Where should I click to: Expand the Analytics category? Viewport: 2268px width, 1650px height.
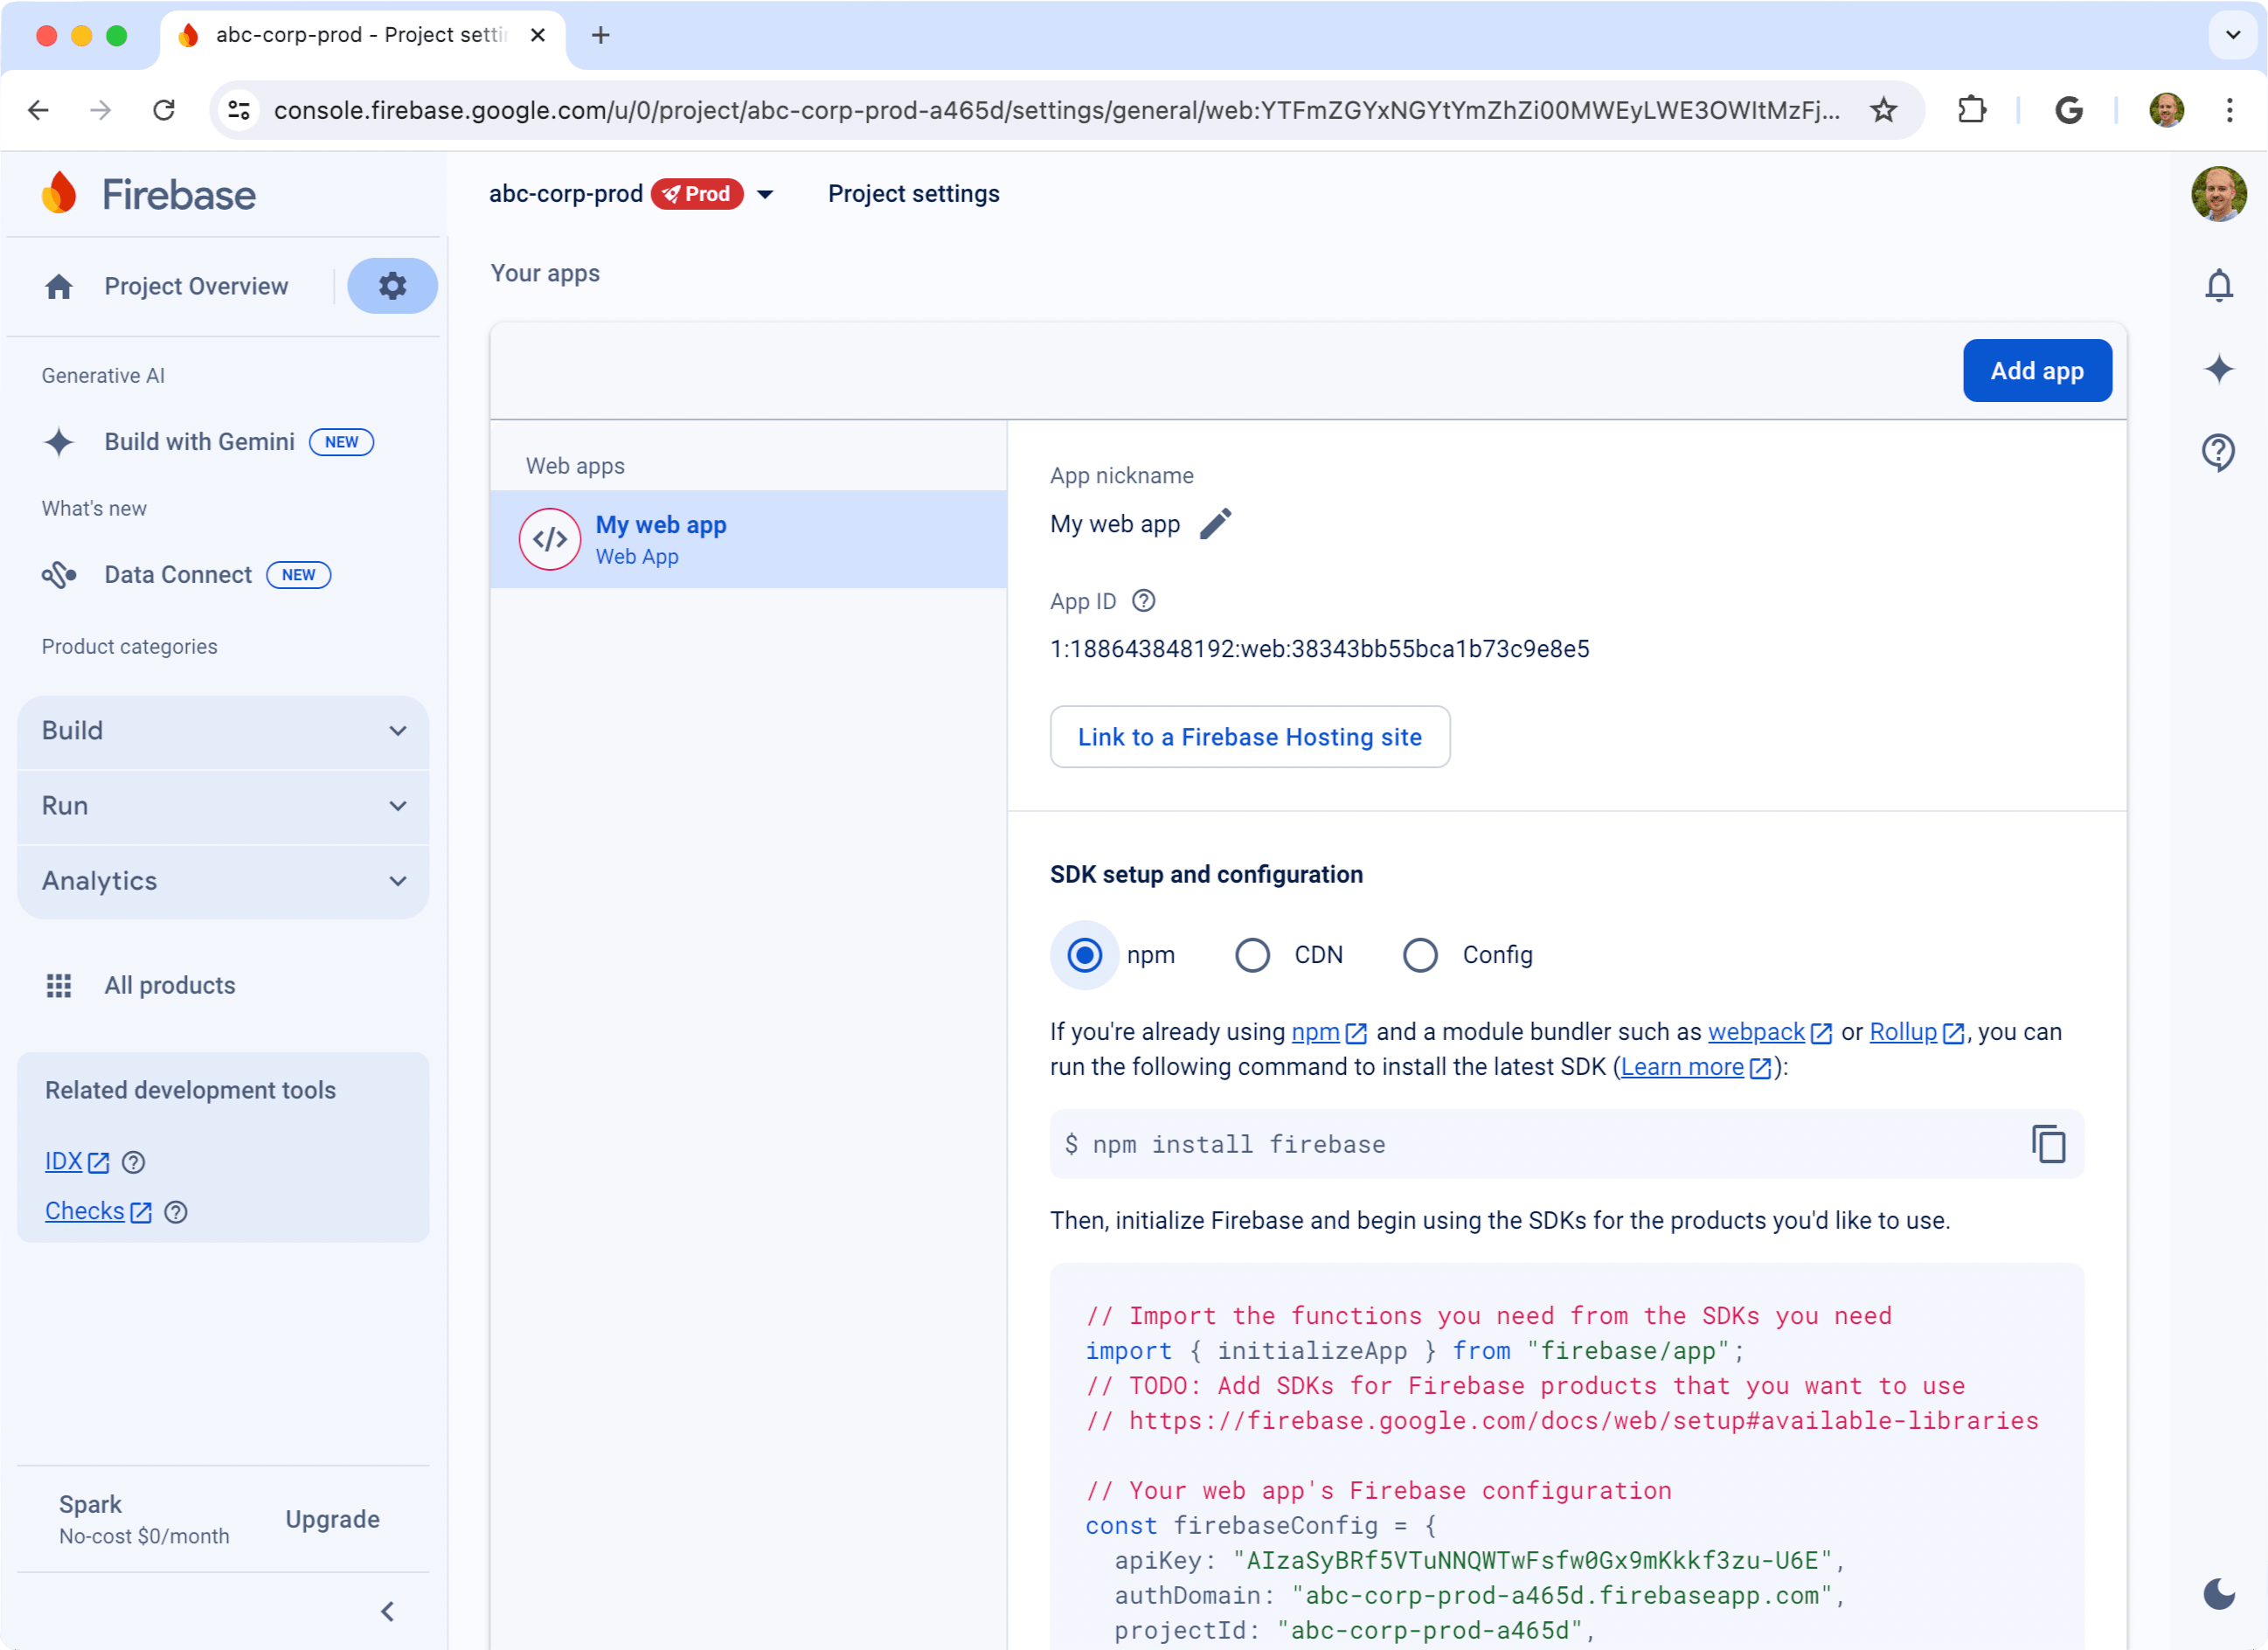click(x=223, y=881)
